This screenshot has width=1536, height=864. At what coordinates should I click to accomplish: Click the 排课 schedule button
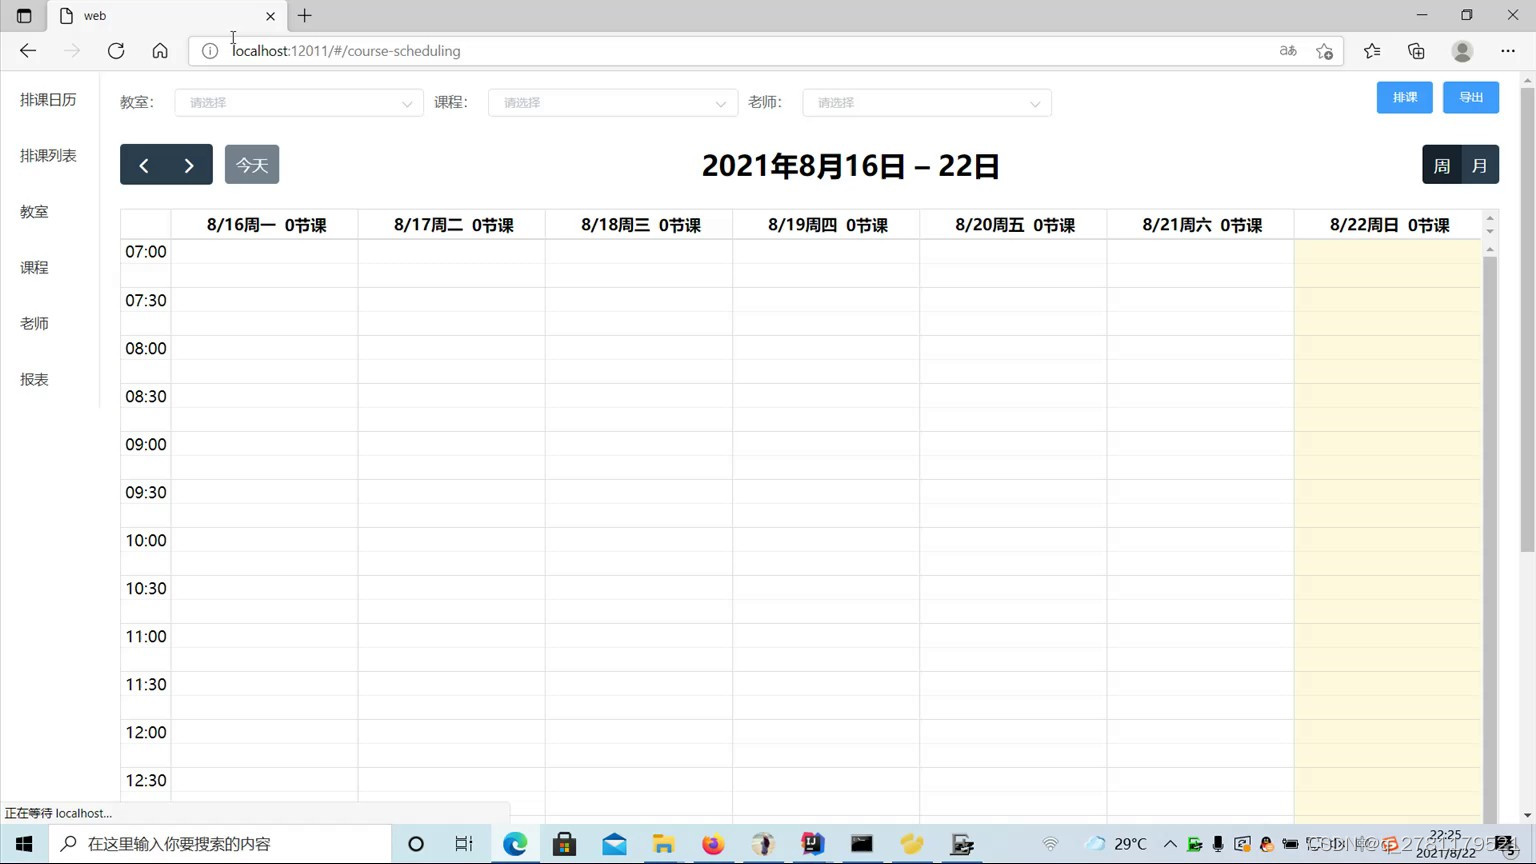[1405, 97]
